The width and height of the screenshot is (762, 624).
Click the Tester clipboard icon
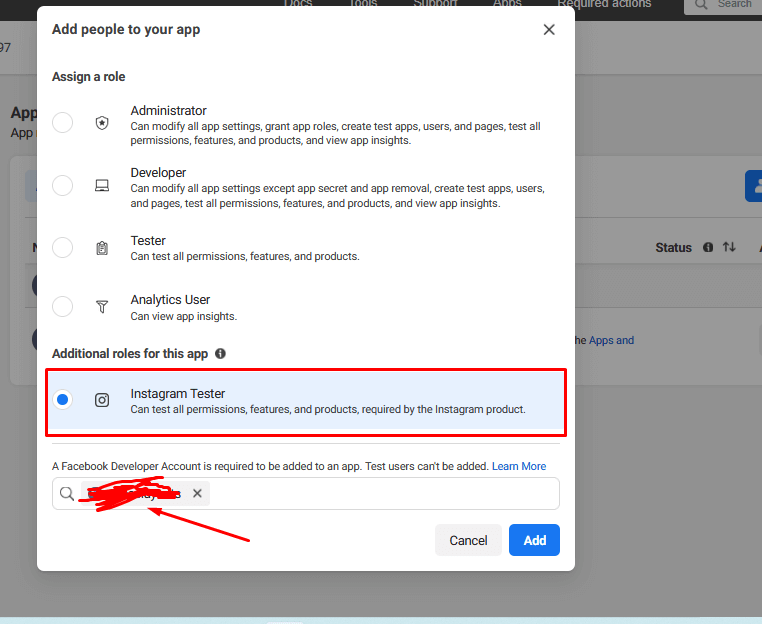pos(102,248)
